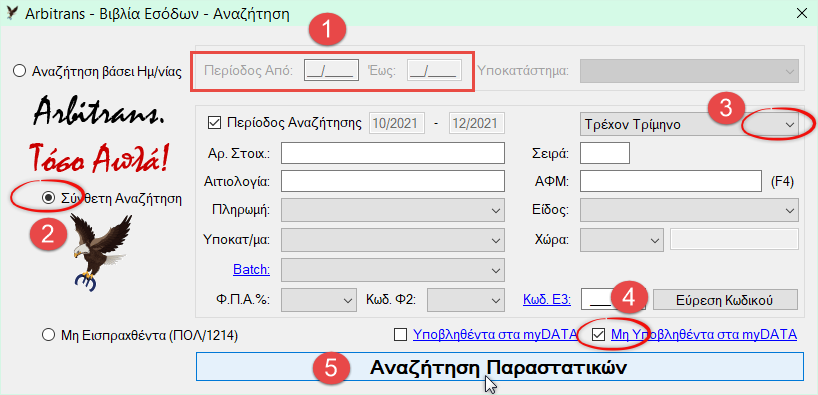Image resolution: width=818 pixels, height=395 pixels.
Task: Click the Εύρεση Κωδικού button
Action: pos(726,300)
